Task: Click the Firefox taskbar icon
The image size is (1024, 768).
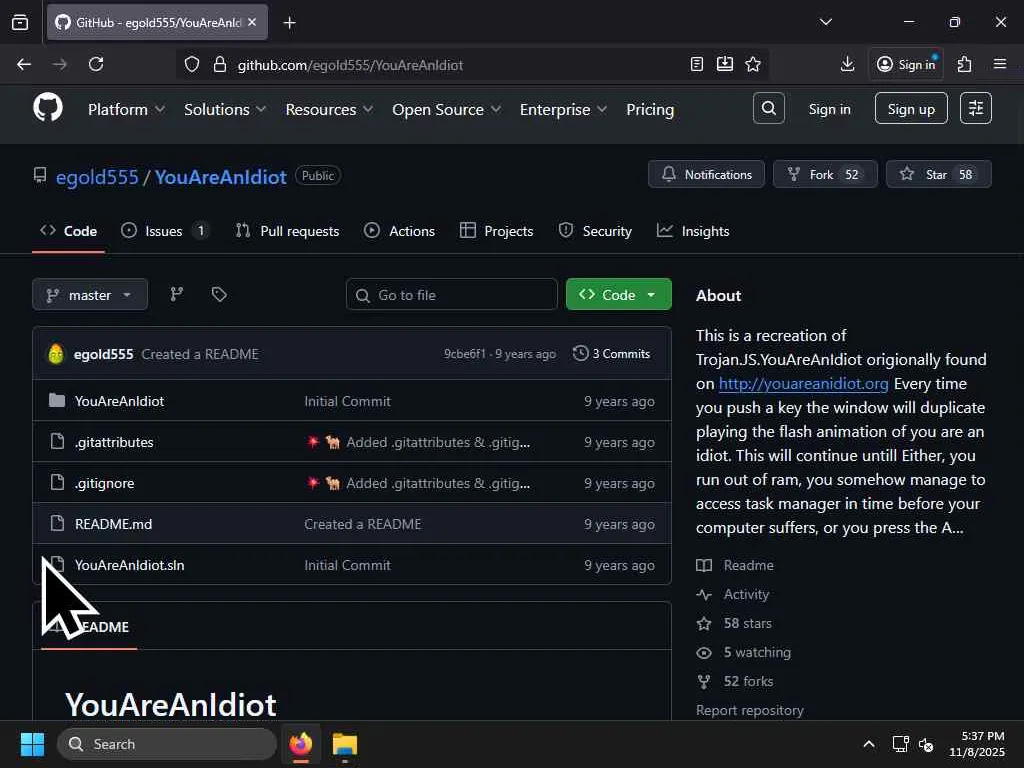Action: (300, 744)
